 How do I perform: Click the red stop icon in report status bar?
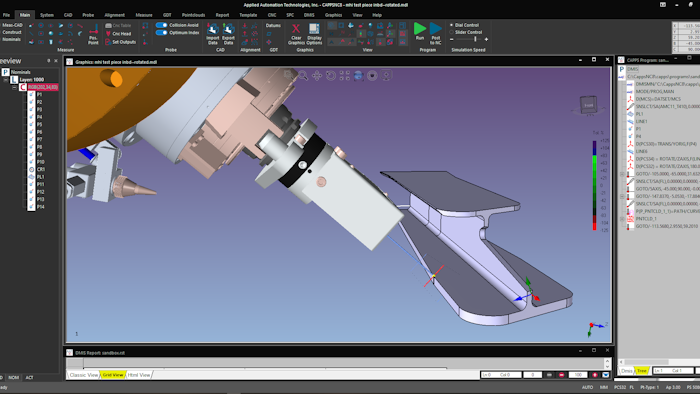(562, 375)
